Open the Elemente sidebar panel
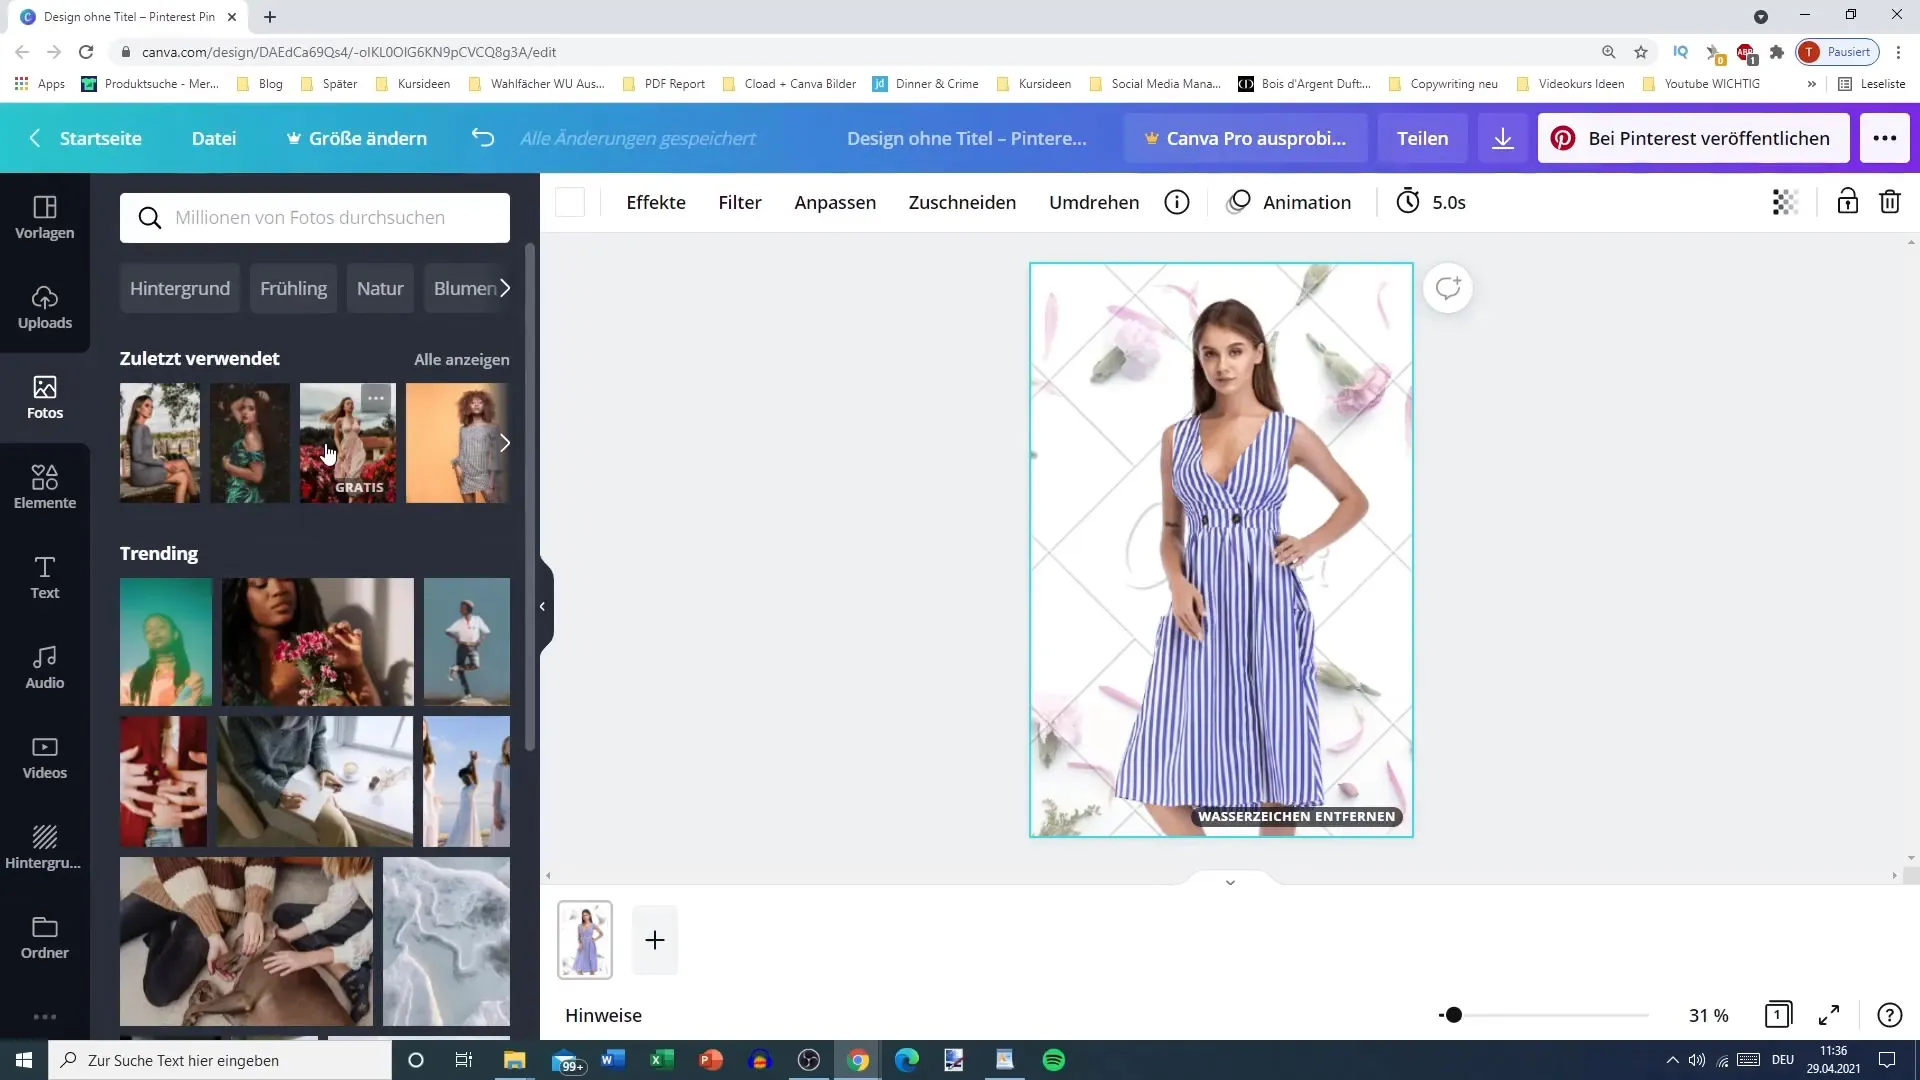The width and height of the screenshot is (1920, 1080). click(45, 488)
